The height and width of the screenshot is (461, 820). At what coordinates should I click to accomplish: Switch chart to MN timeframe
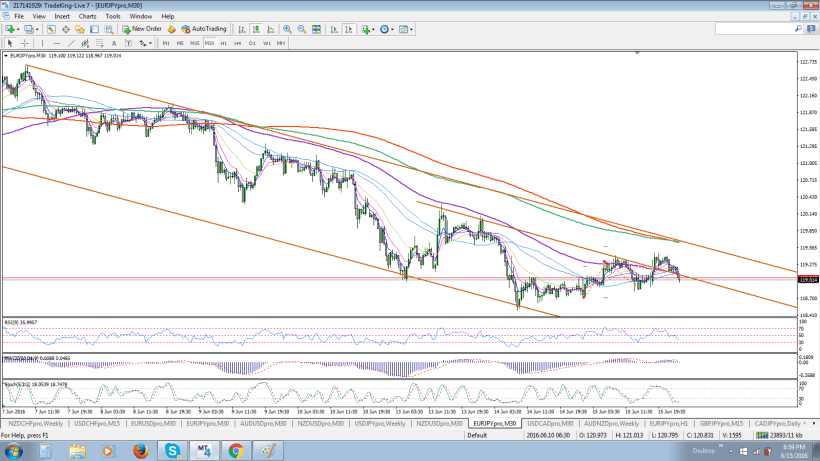click(x=281, y=43)
